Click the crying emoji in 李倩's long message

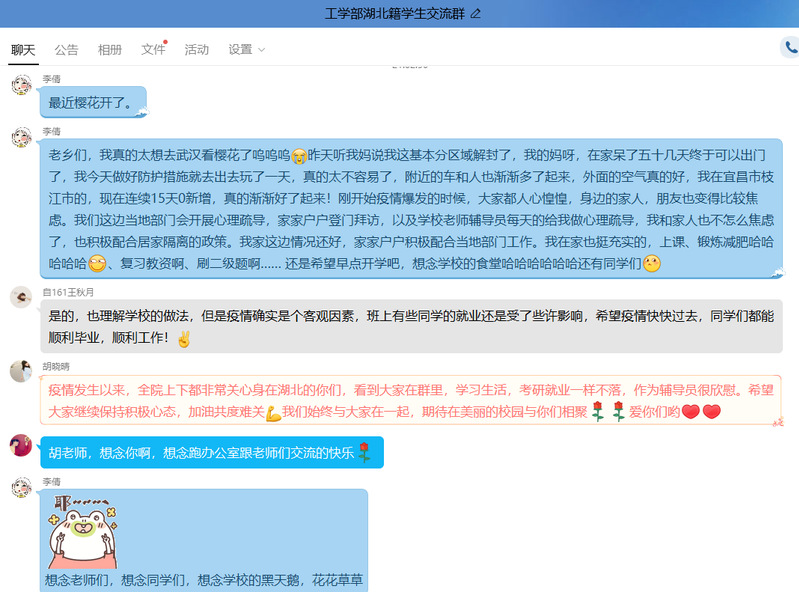(298, 156)
